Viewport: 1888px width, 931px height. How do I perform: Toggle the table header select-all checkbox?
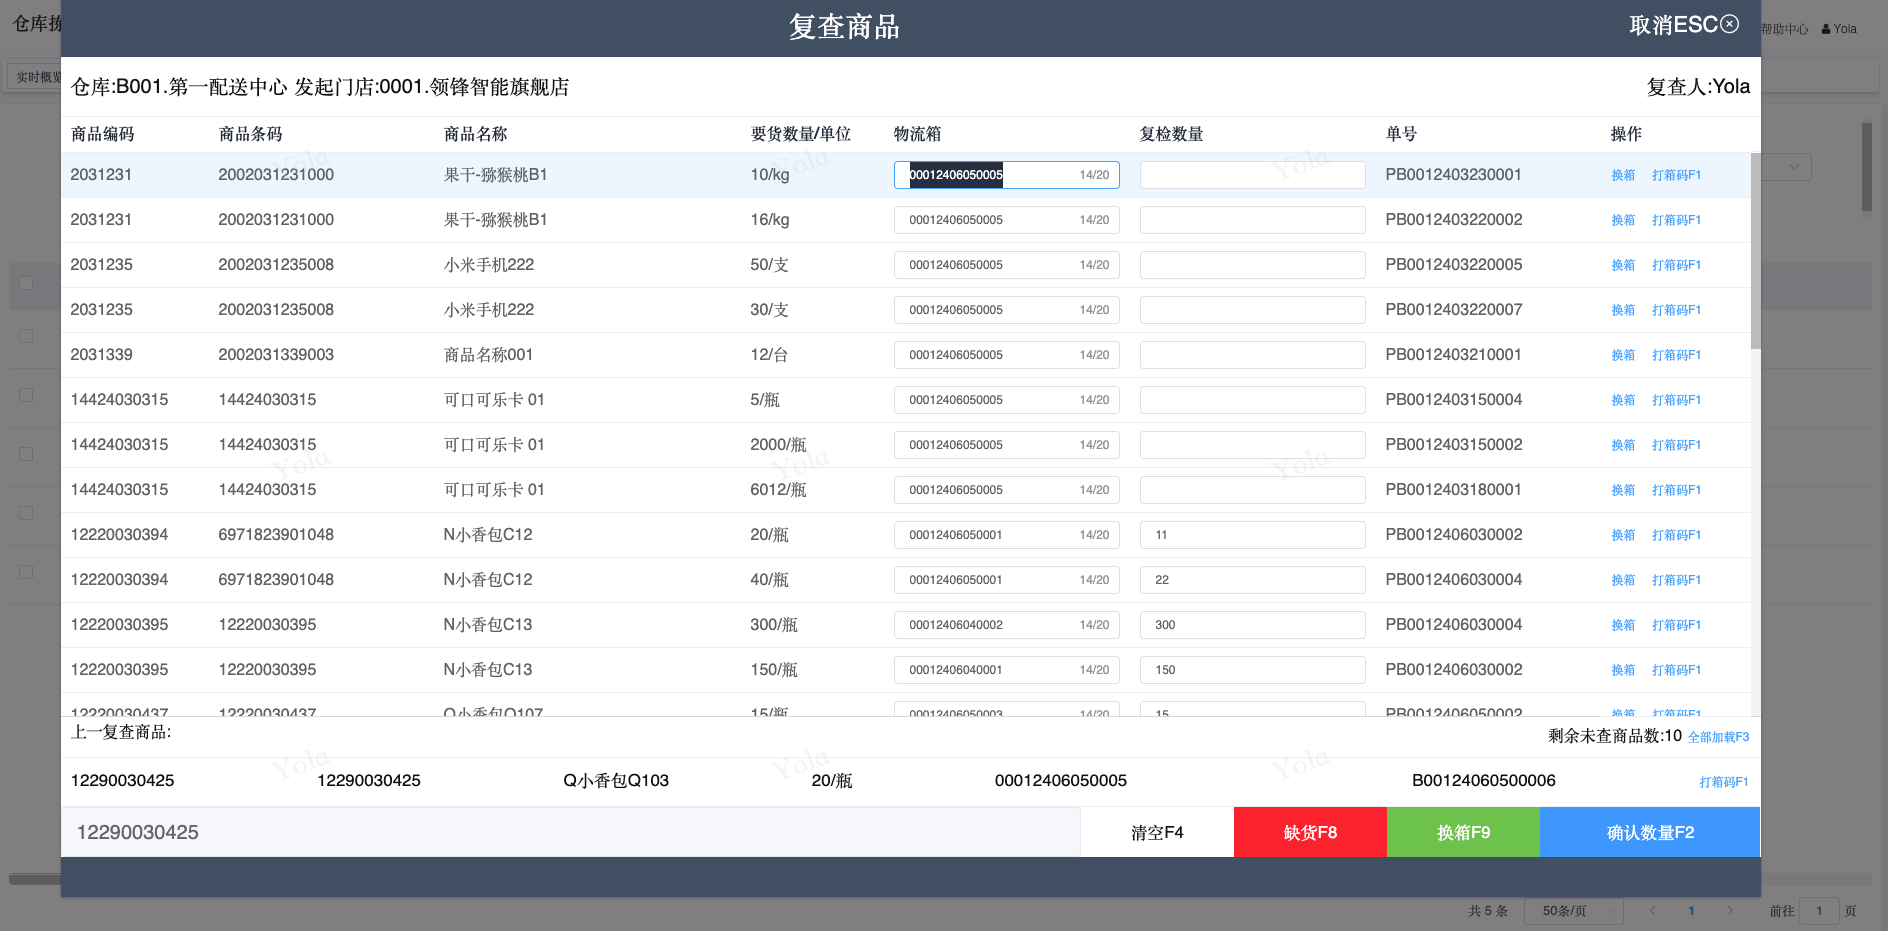pyautogui.click(x=26, y=283)
